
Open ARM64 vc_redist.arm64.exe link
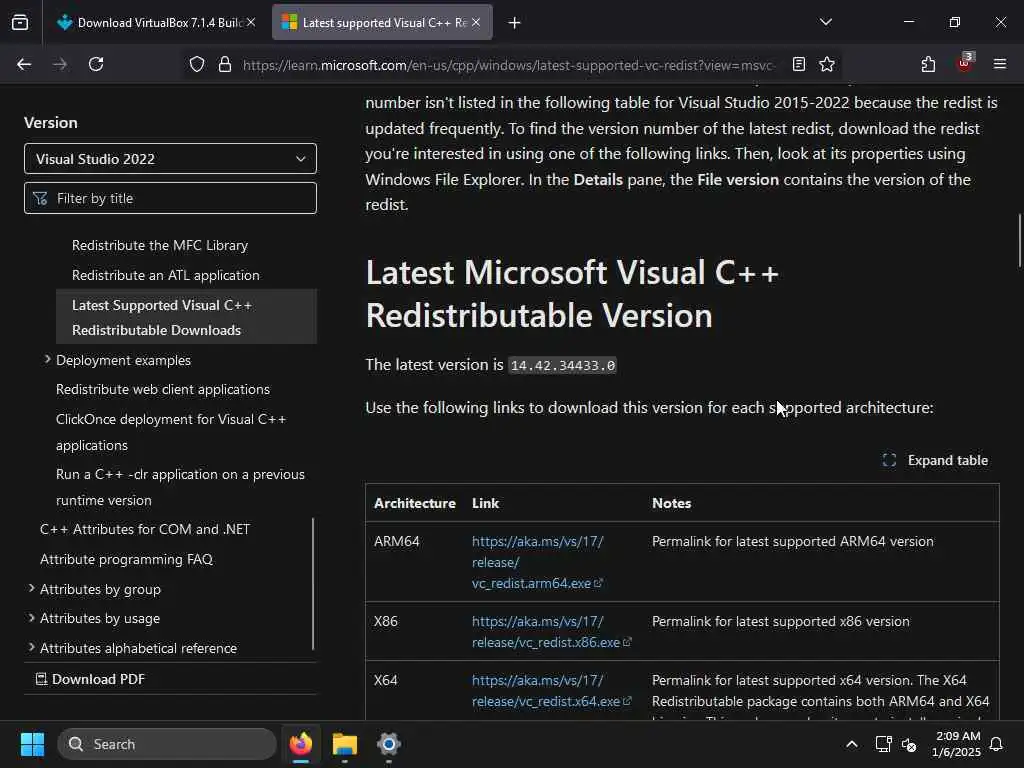point(537,562)
